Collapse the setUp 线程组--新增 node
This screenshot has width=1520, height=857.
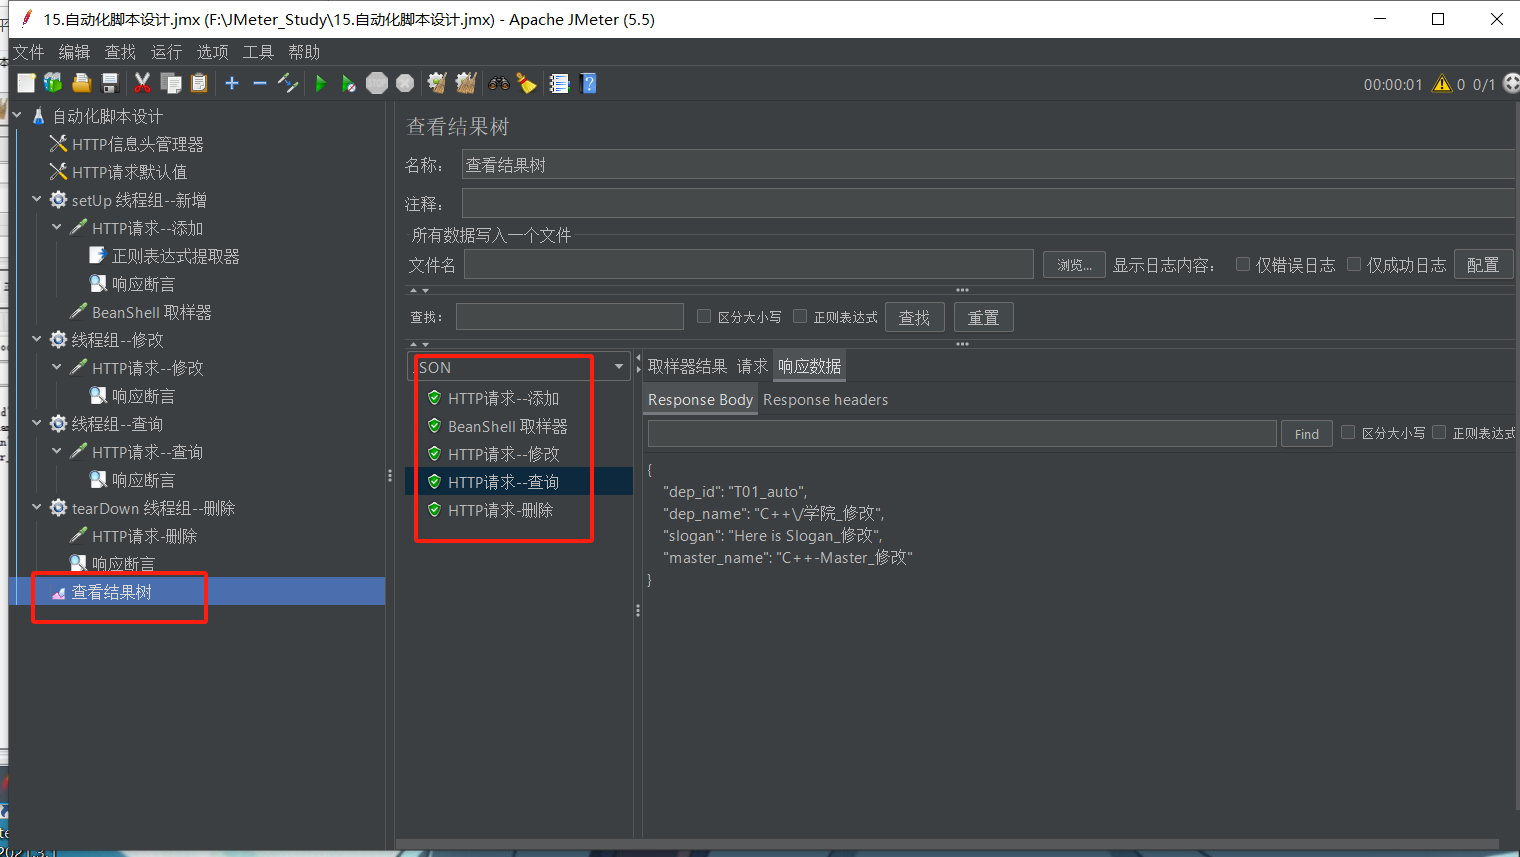(x=37, y=200)
